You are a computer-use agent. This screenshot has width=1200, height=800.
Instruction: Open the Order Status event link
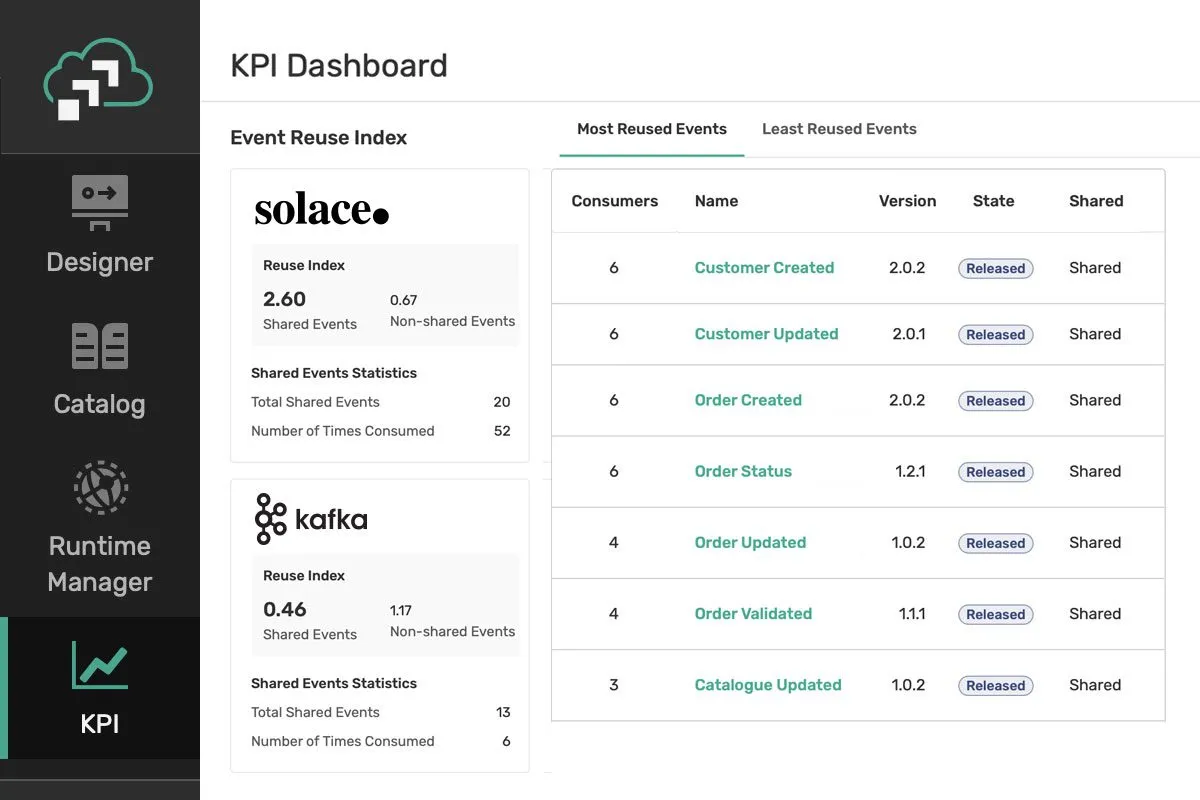pos(743,471)
